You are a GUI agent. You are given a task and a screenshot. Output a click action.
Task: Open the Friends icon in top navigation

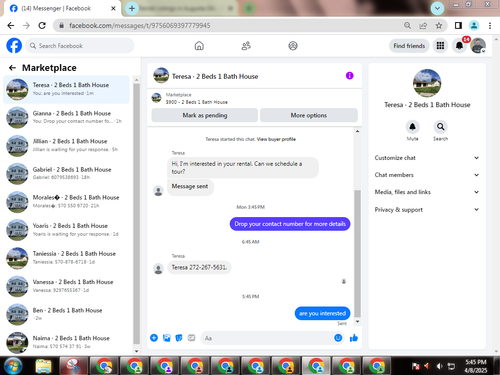point(246,46)
